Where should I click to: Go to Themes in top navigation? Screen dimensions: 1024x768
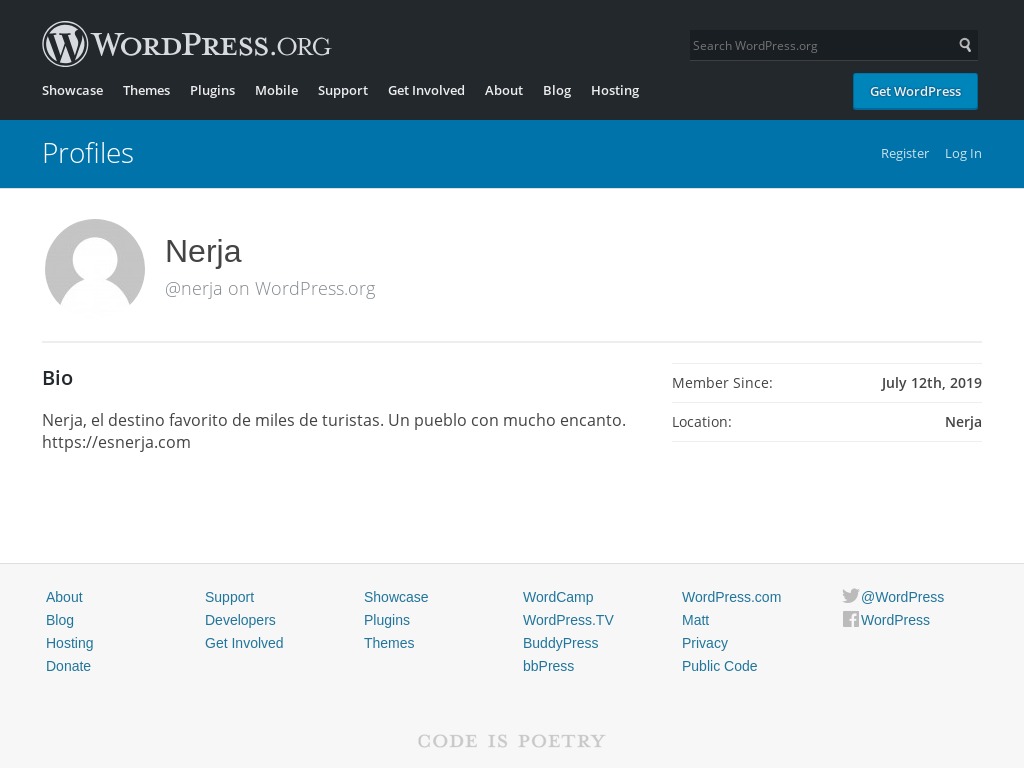(x=146, y=90)
